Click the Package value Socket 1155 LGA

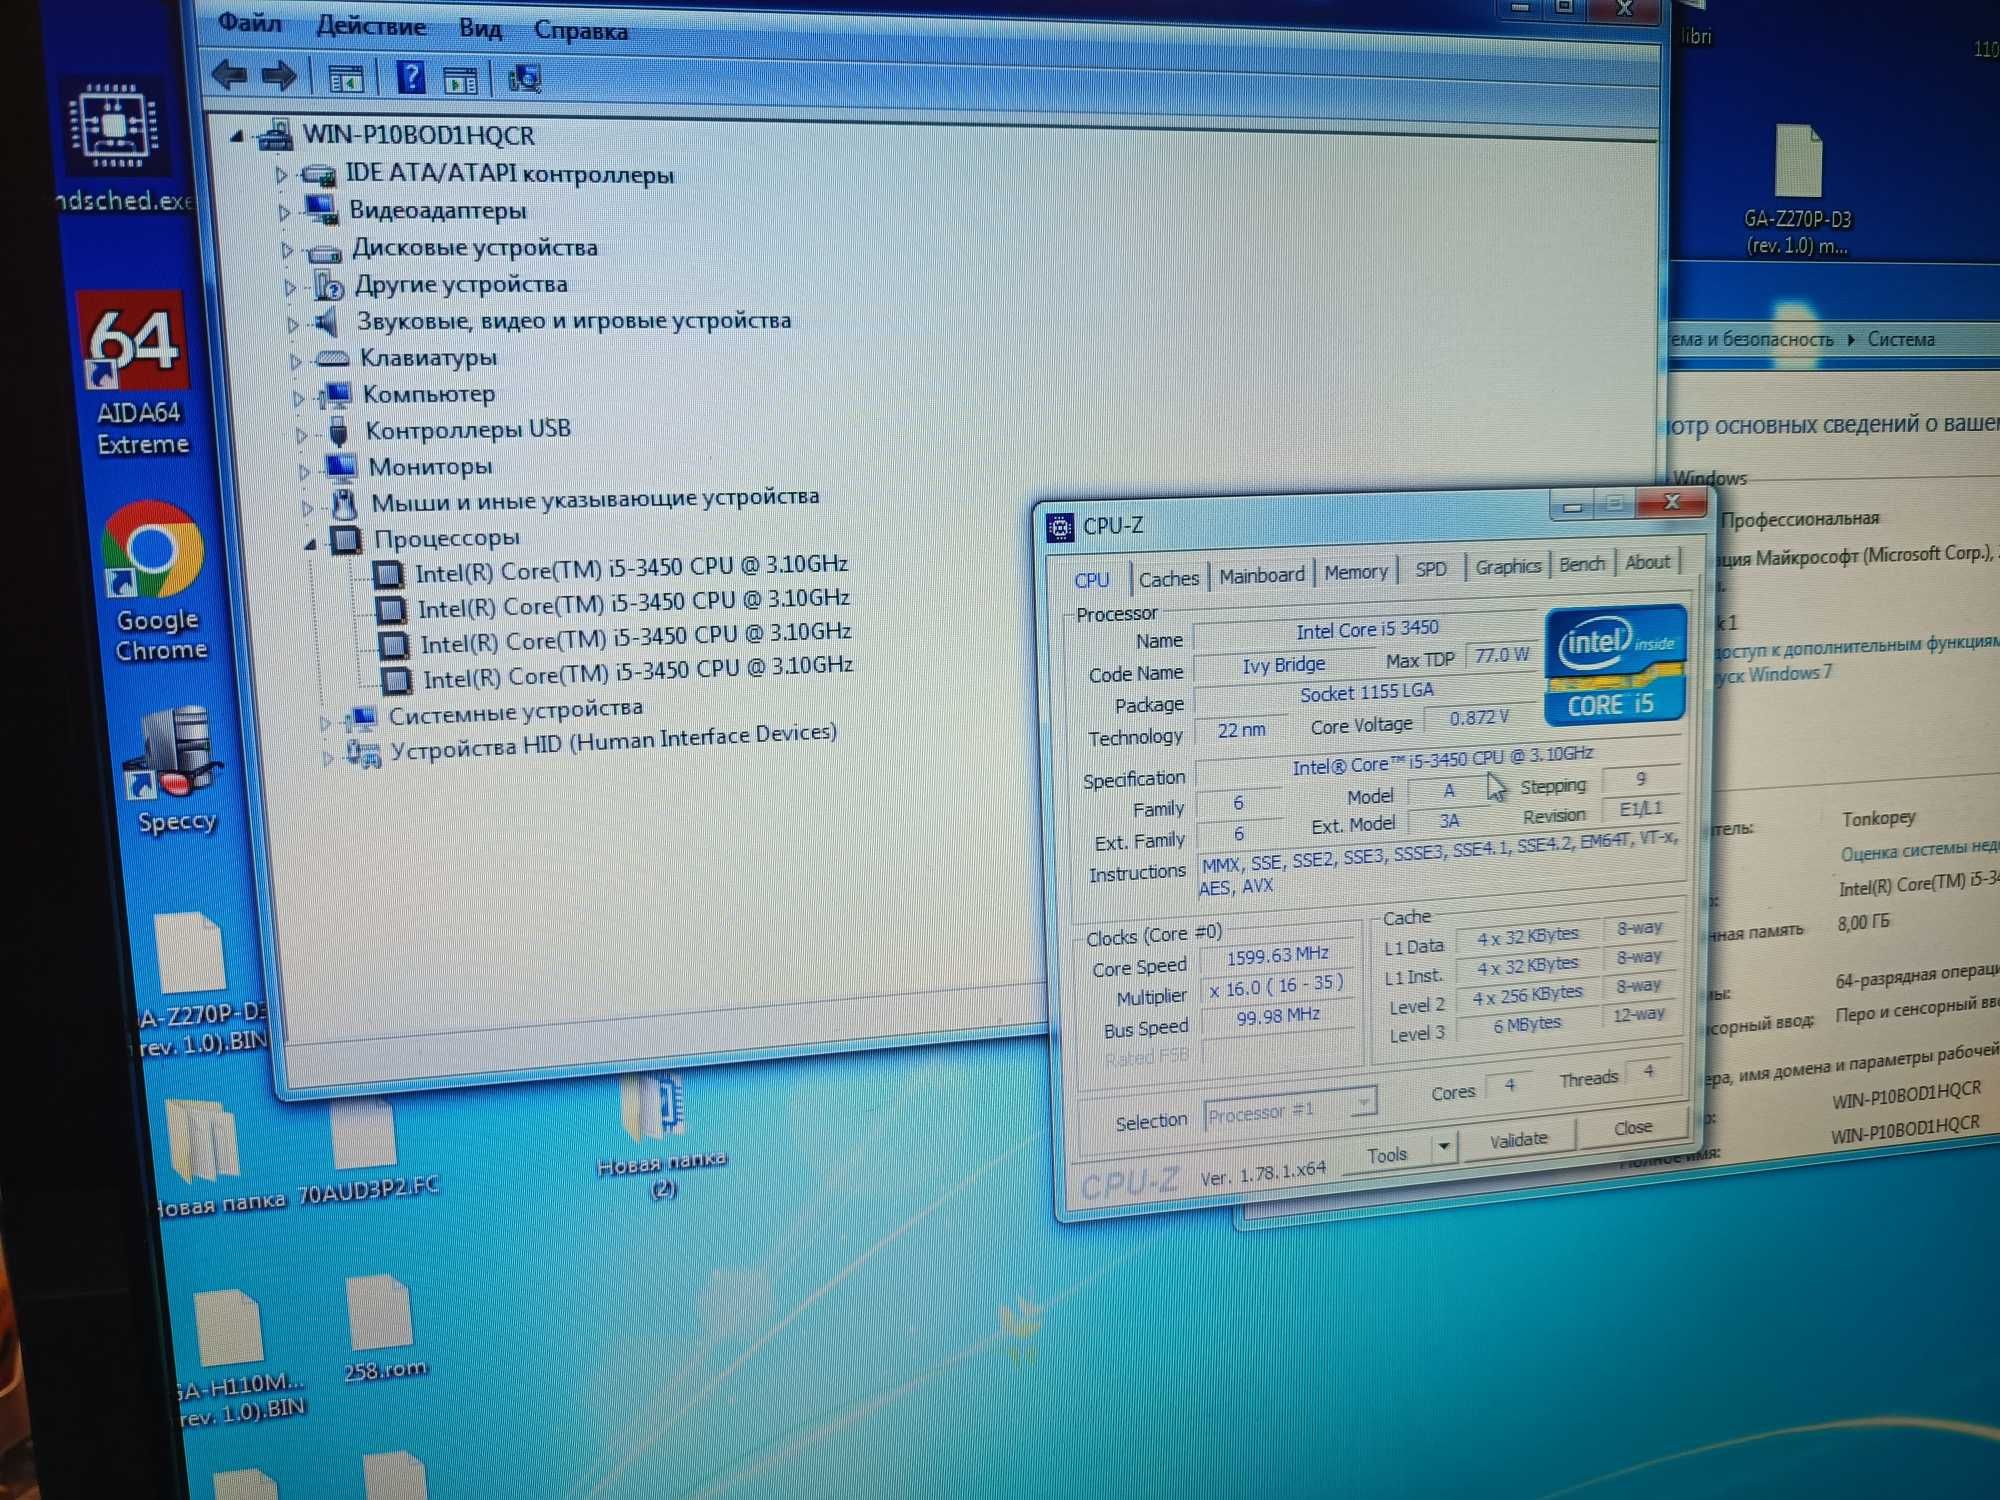click(1366, 693)
